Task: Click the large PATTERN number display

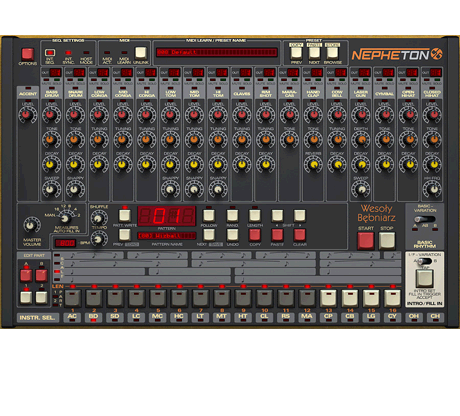Action: [x=167, y=216]
